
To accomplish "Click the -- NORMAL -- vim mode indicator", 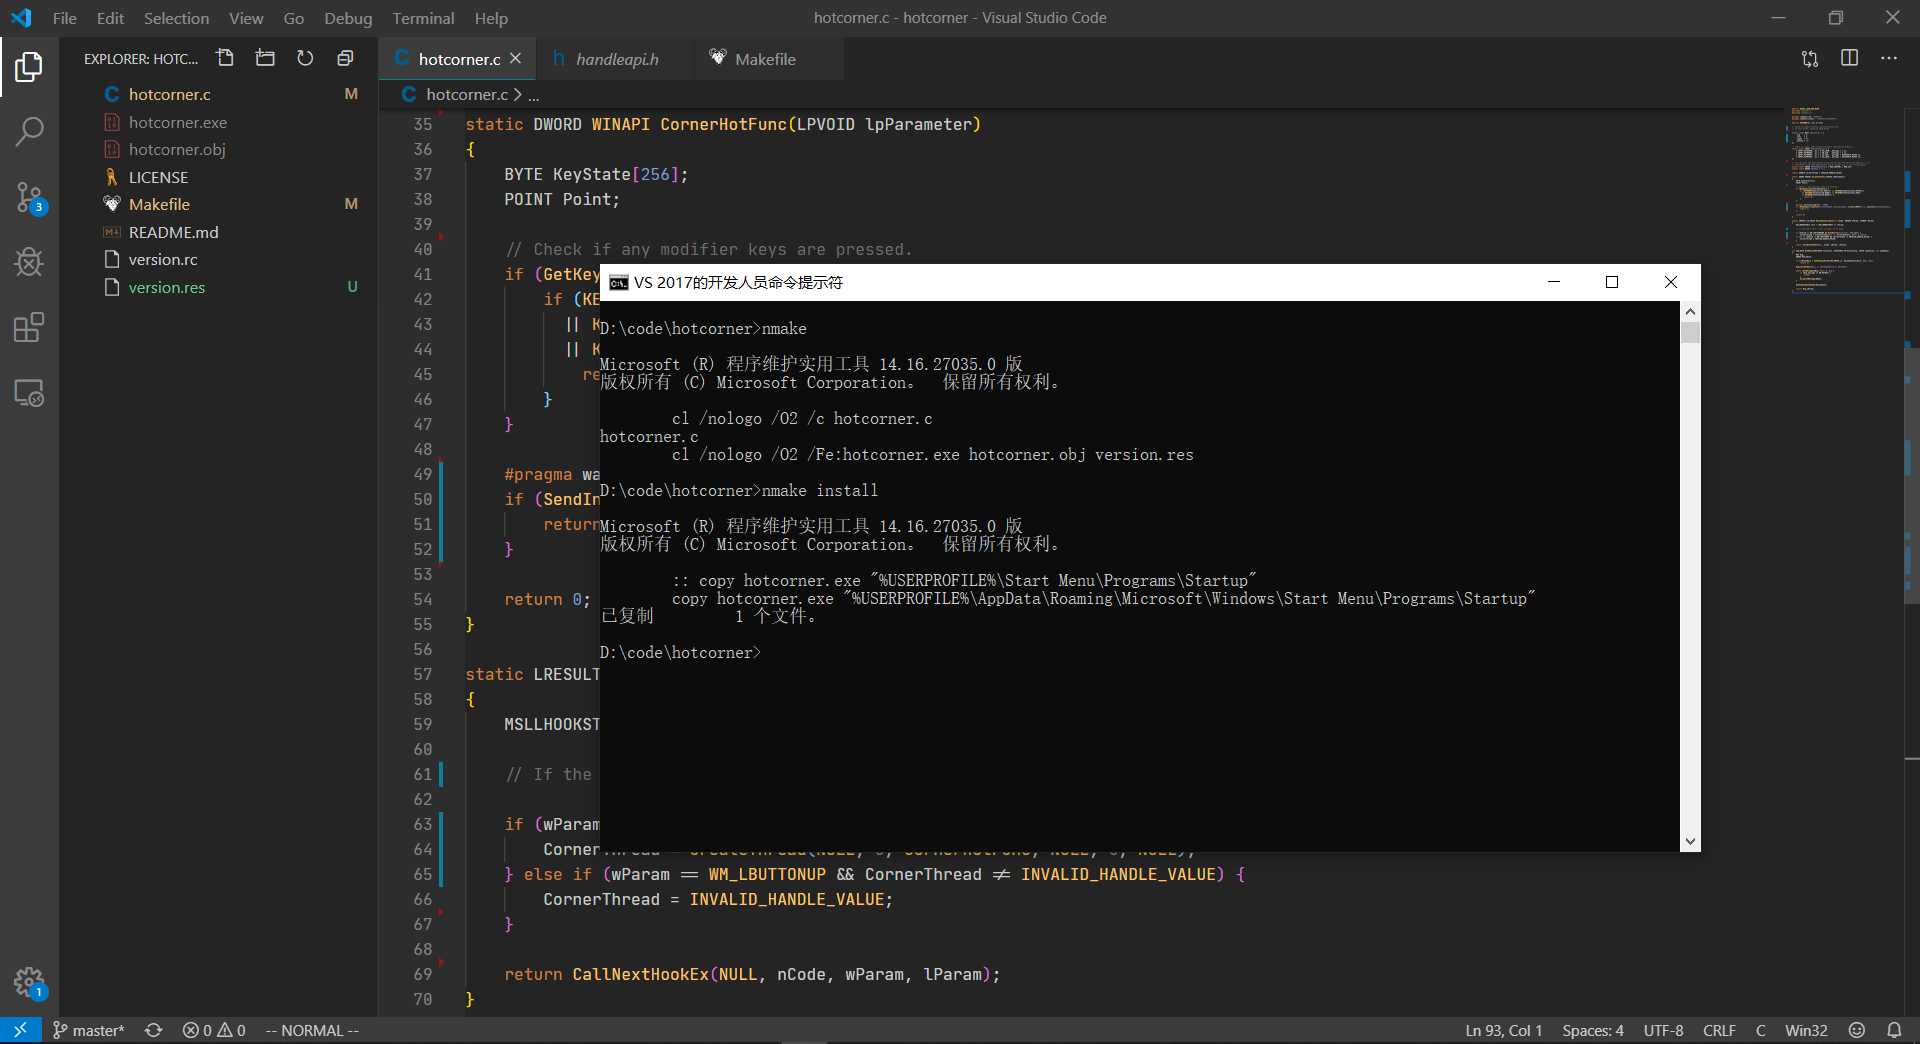I will point(312,1030).
